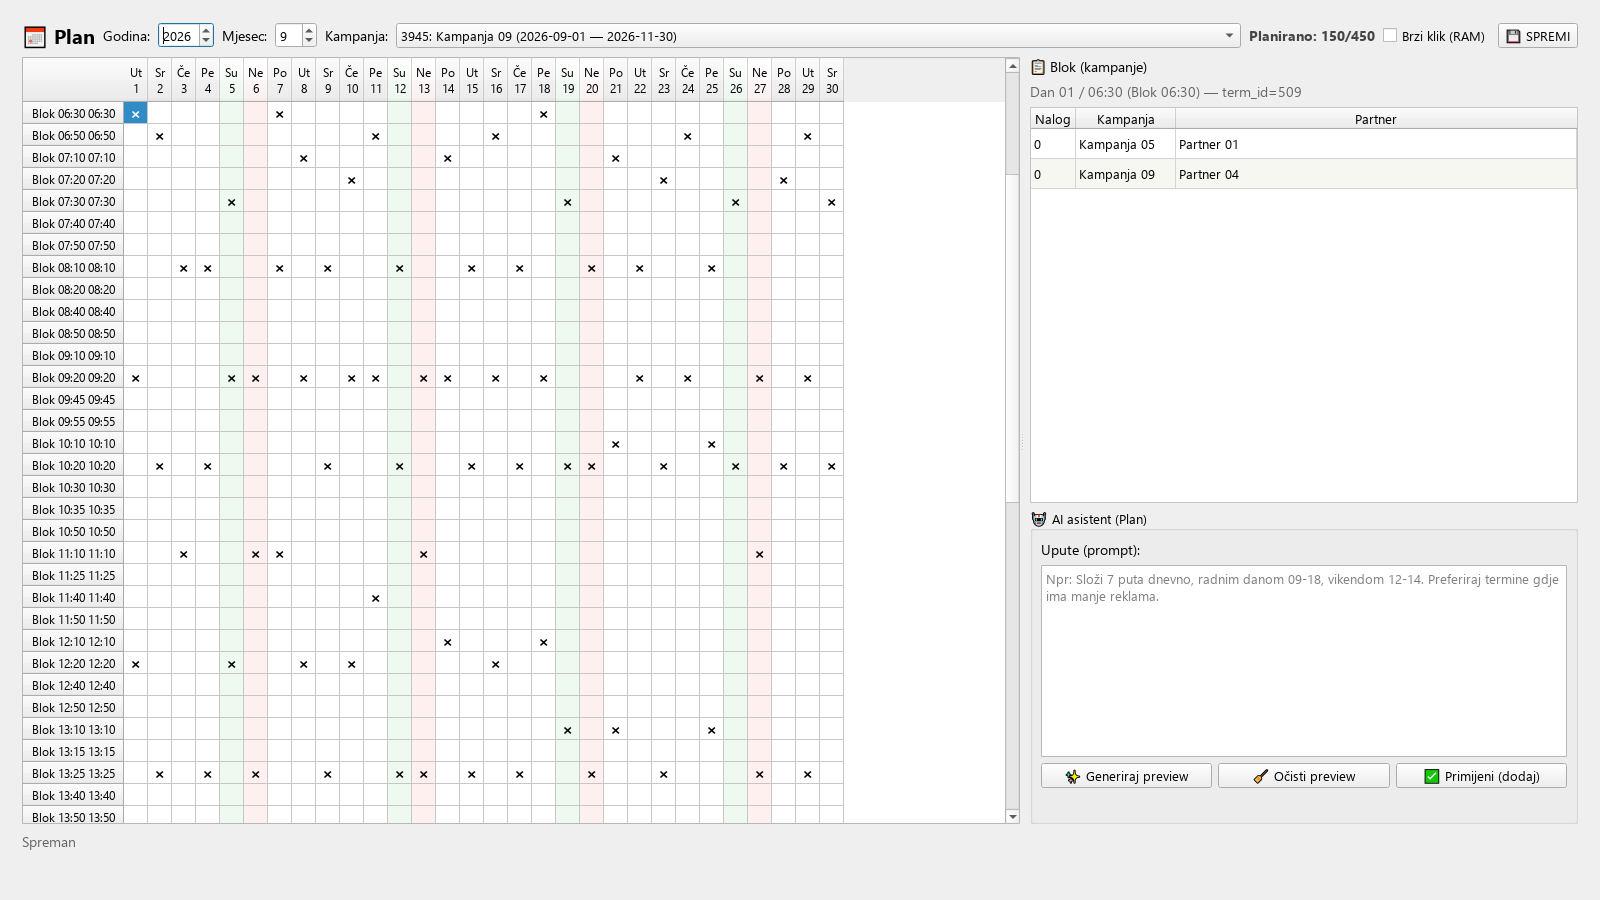Screen dimensions: 1600x900
Task: Click the Generiraj preview button
Action: (1126, 776)
